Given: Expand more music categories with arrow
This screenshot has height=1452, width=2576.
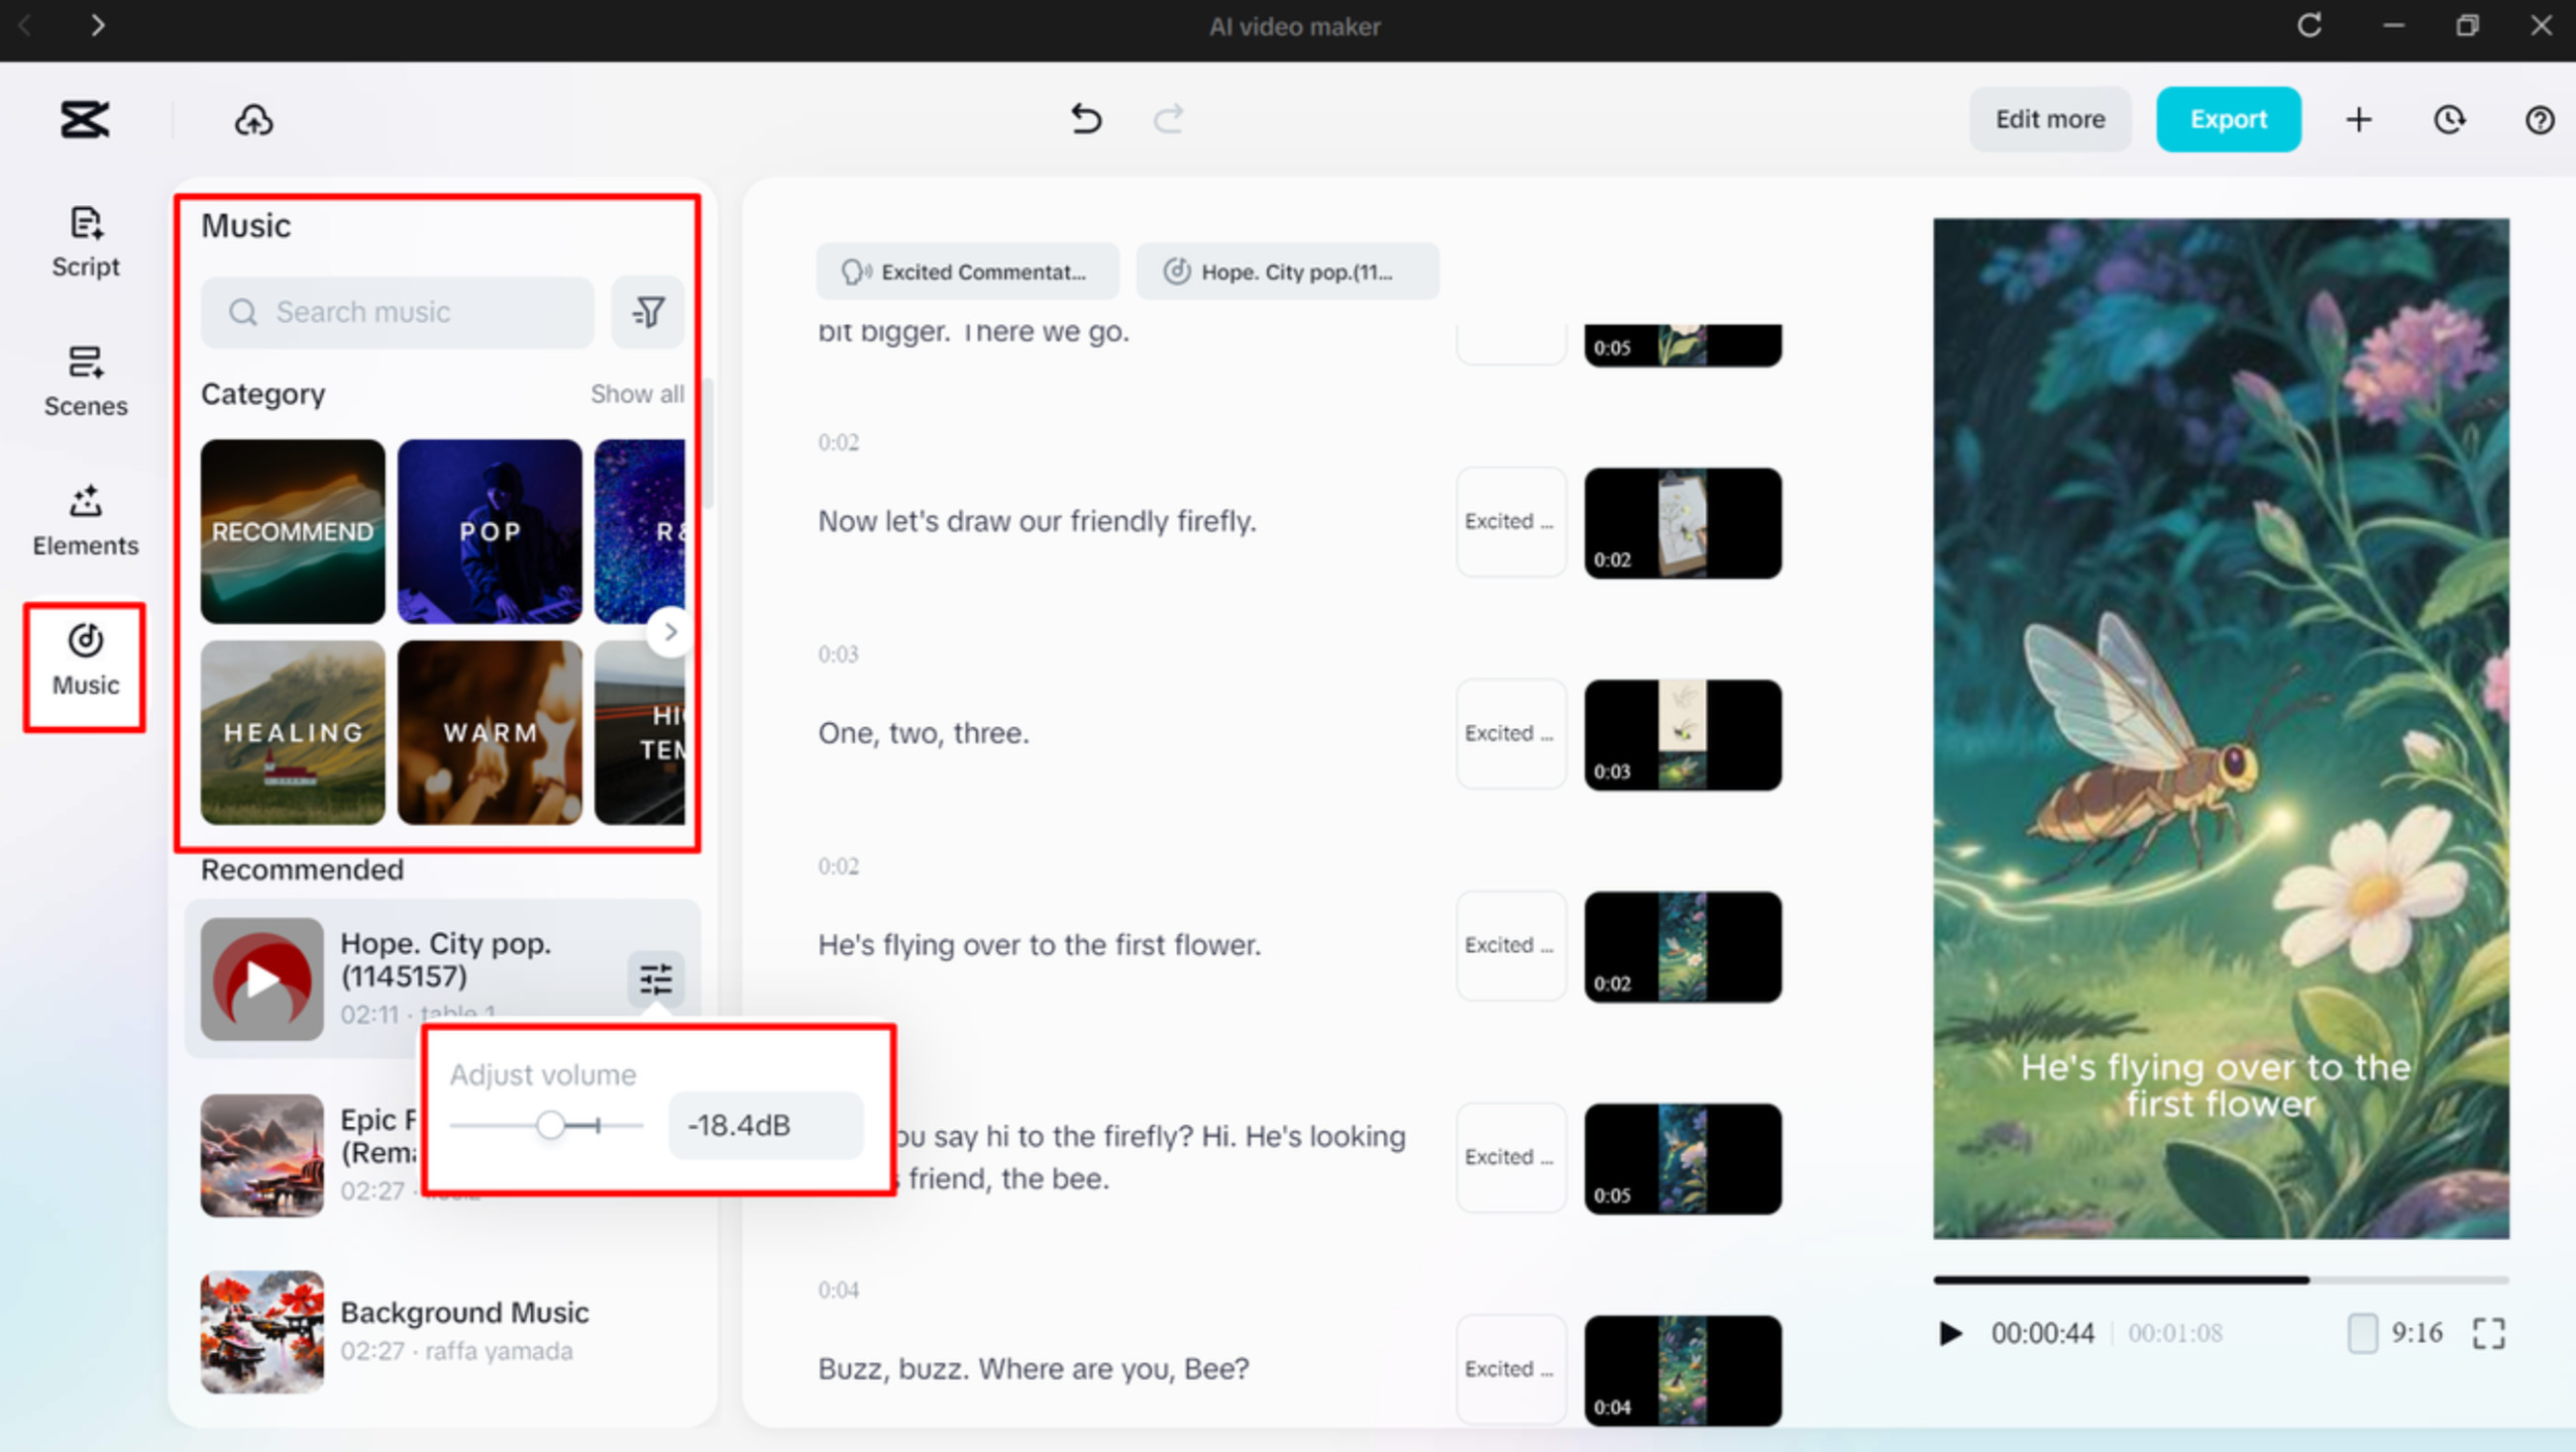Looking at the screenshot, I should (670, 632).
